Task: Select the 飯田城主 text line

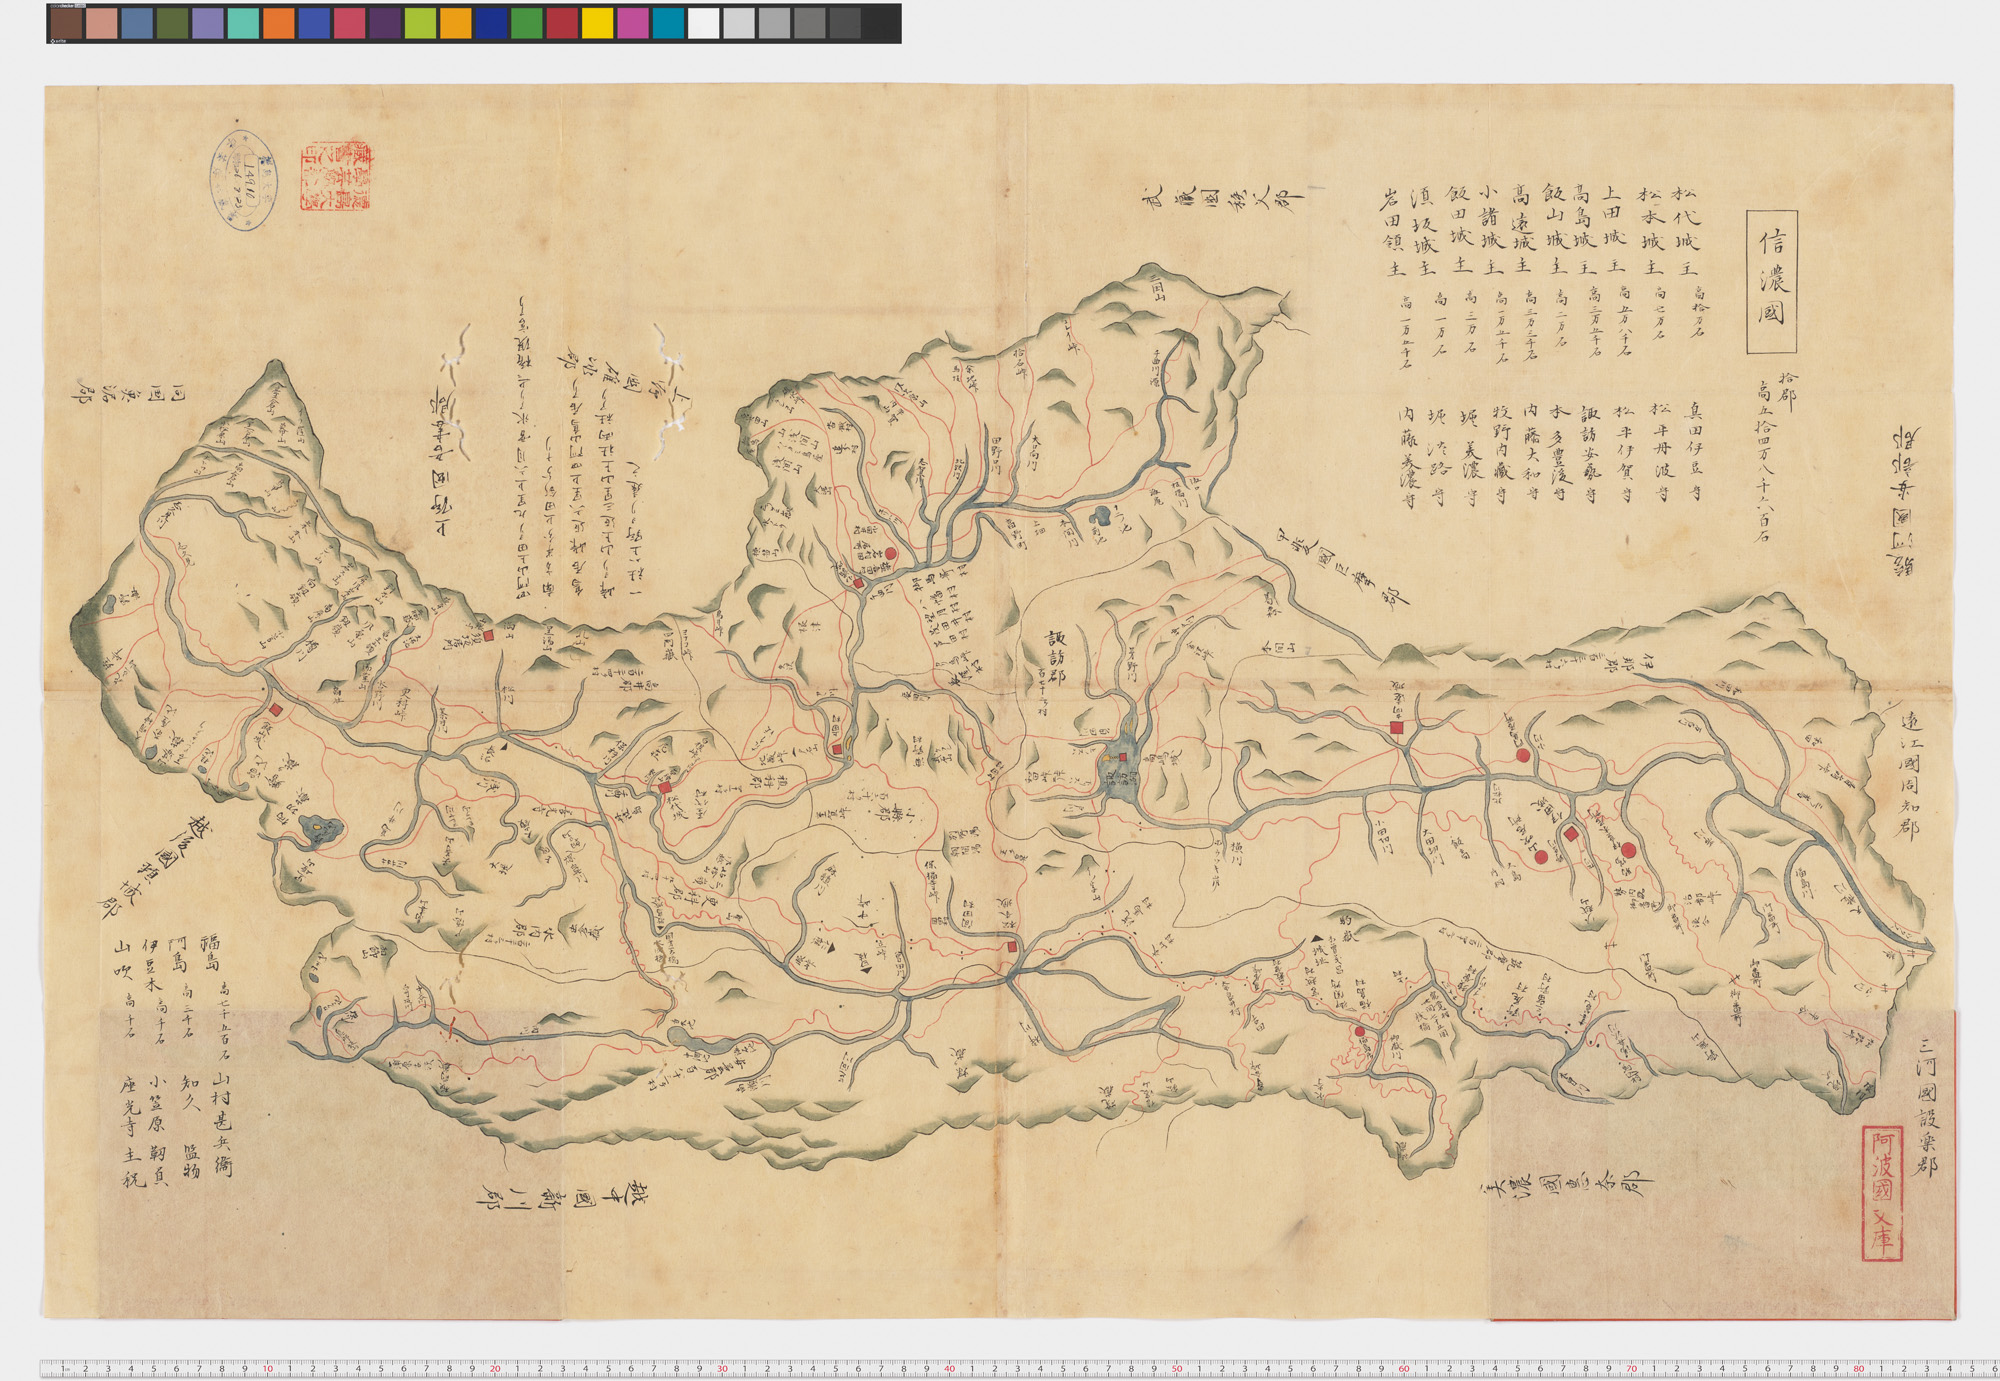Action: (1458, 230)
